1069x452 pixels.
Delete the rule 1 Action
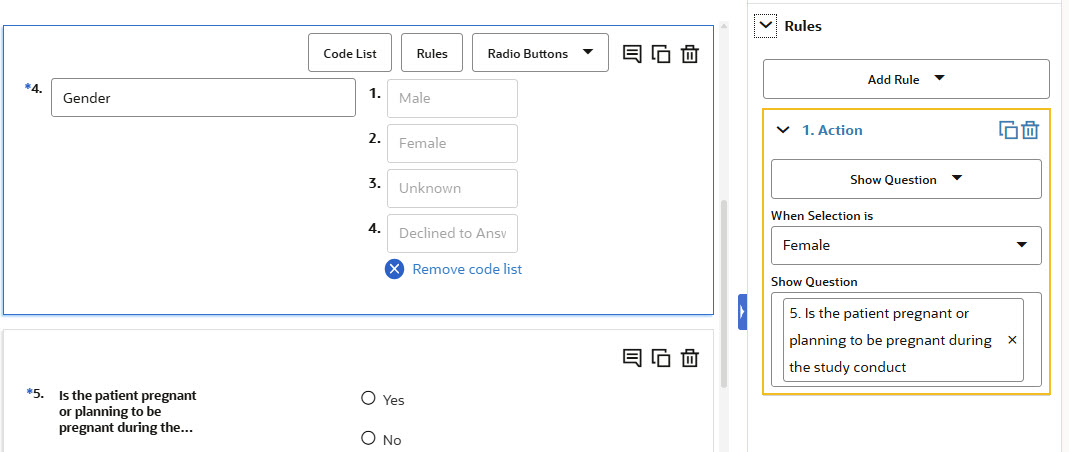(1030, 130)
